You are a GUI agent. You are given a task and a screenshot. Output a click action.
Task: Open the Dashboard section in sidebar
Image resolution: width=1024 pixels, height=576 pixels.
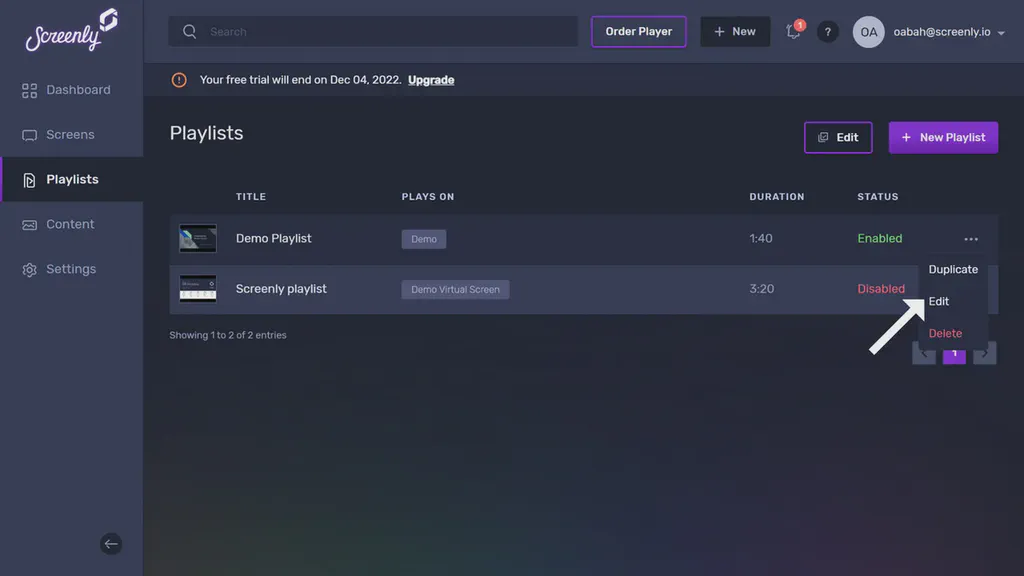point(78,89)
